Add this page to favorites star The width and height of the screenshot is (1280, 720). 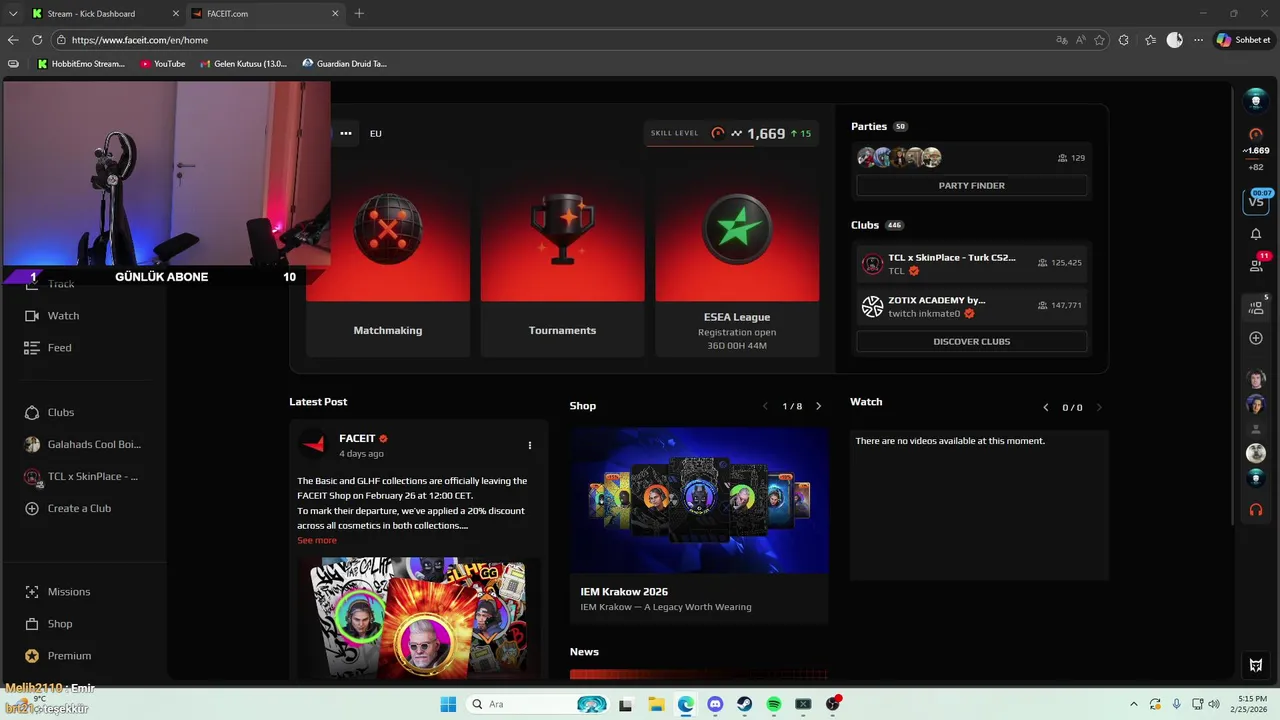(1100, 40)
